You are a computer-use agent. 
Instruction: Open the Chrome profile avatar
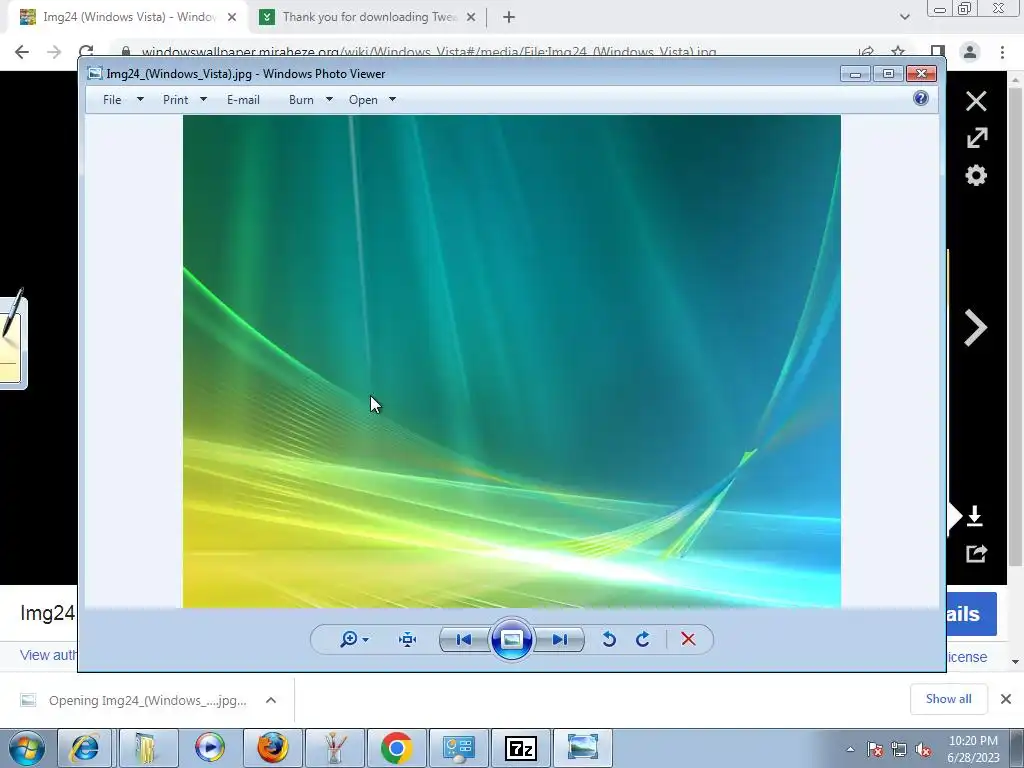click(x=970, y=52)
